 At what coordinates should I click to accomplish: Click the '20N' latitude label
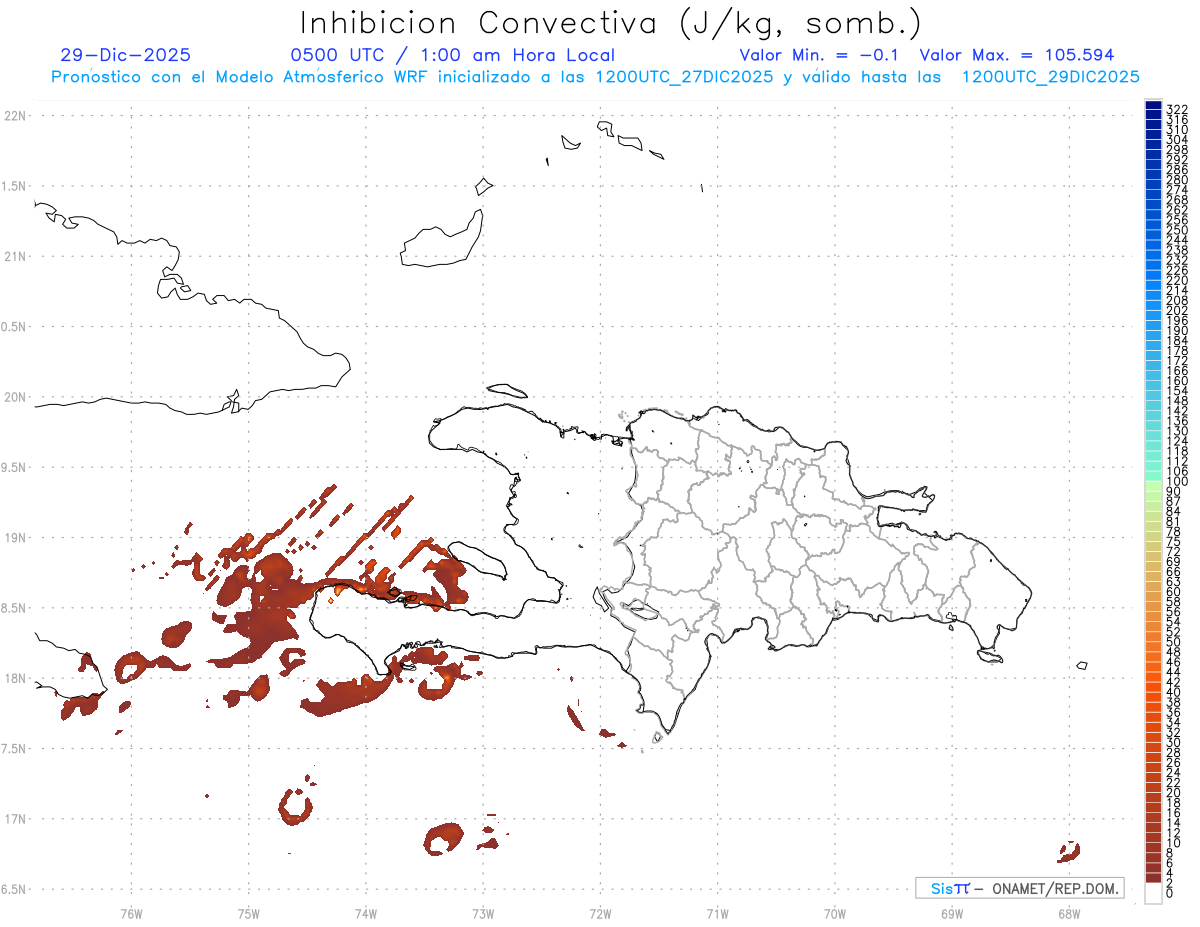tap(14, 397)
